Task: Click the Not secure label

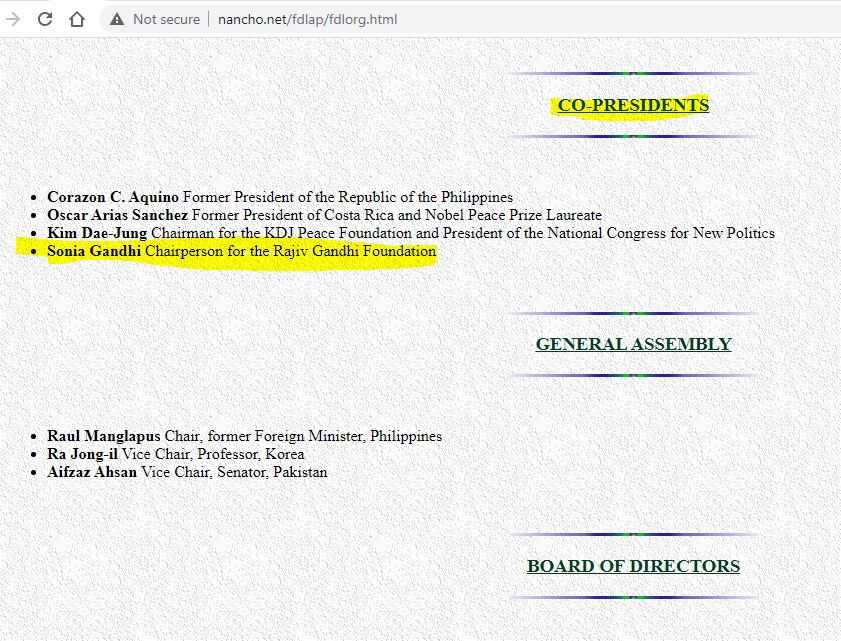Action: 166,19
